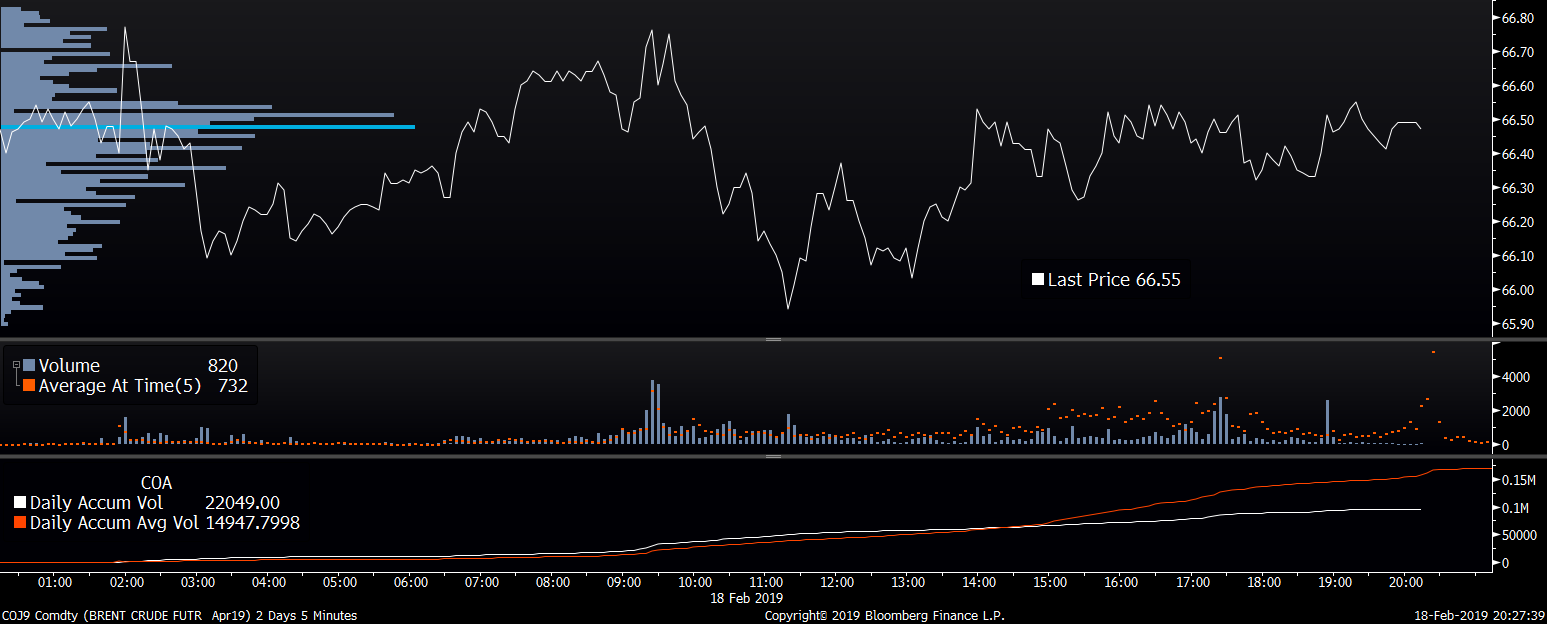This screenshot has height=624, width=1547.
Task: Click the '66.80' price axis label
Action: 1518,18
